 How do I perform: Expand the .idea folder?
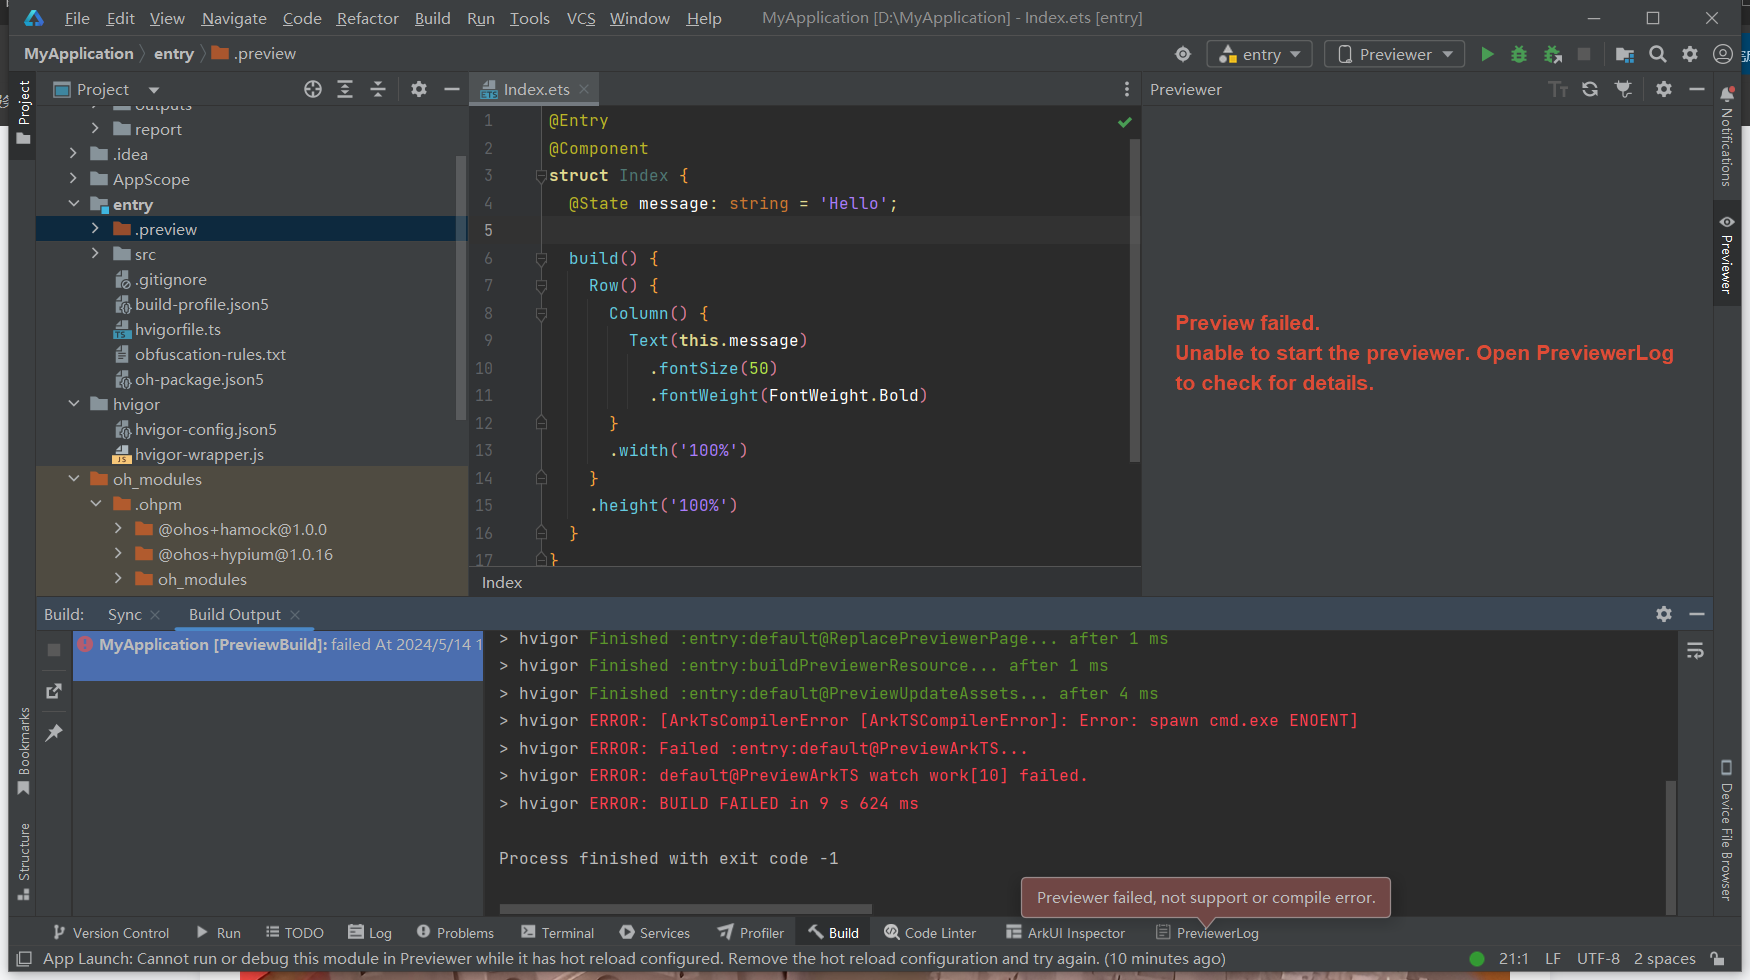[73, 154]
